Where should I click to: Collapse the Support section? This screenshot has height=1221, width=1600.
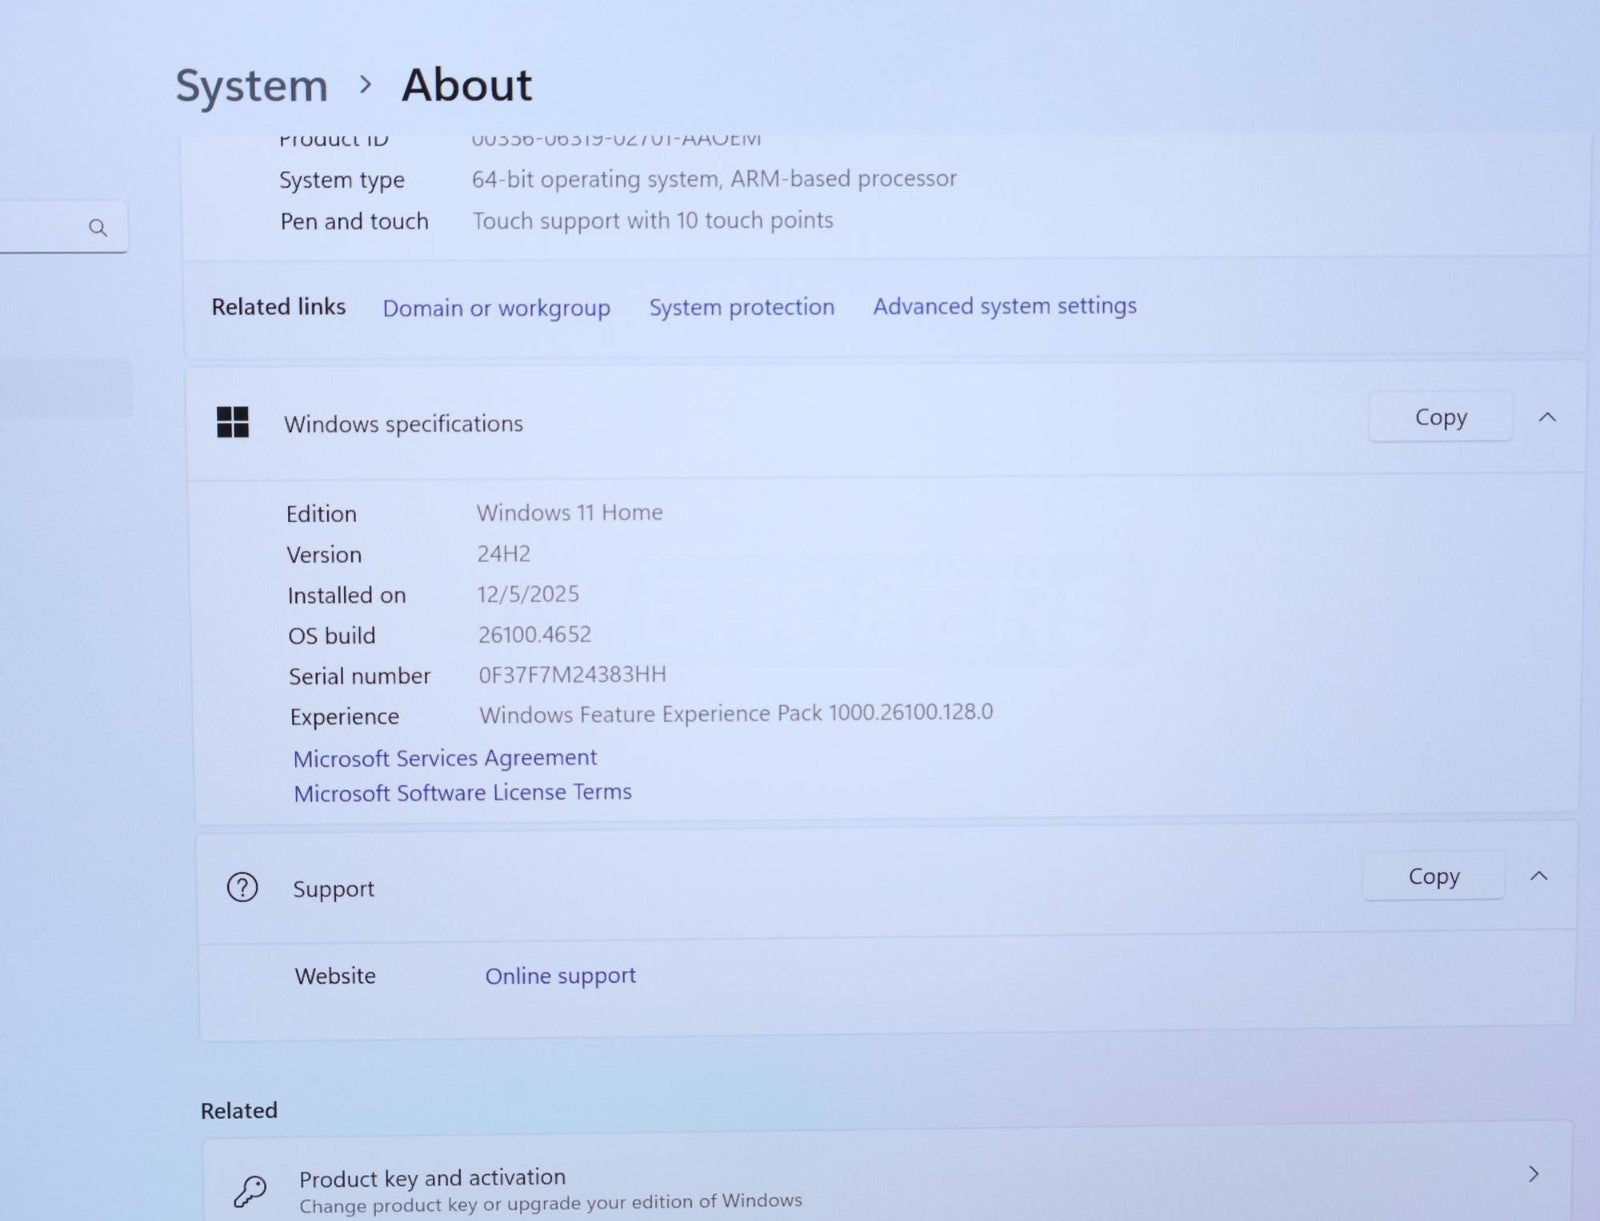click(x=1539, y=876)
